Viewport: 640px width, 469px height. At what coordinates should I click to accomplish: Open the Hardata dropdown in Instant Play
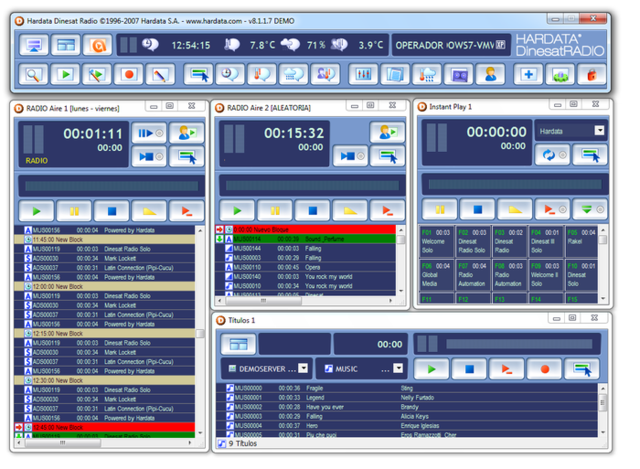pos(599,131)
